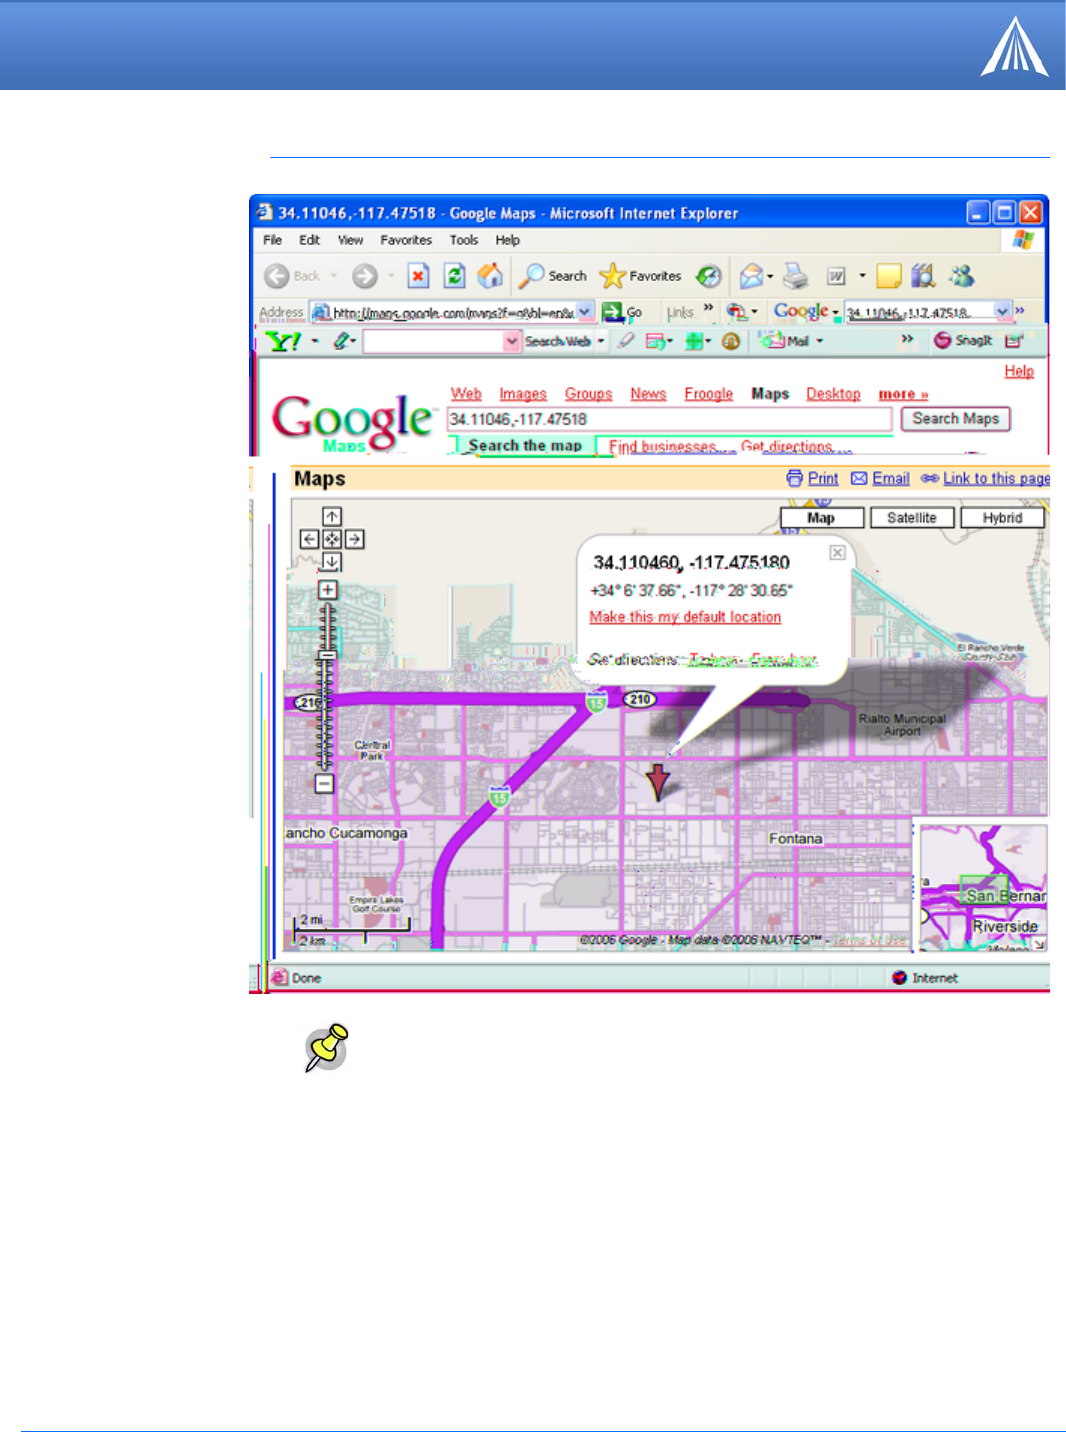
Task: Select the Search the map tab
Action: pos(524,446)
